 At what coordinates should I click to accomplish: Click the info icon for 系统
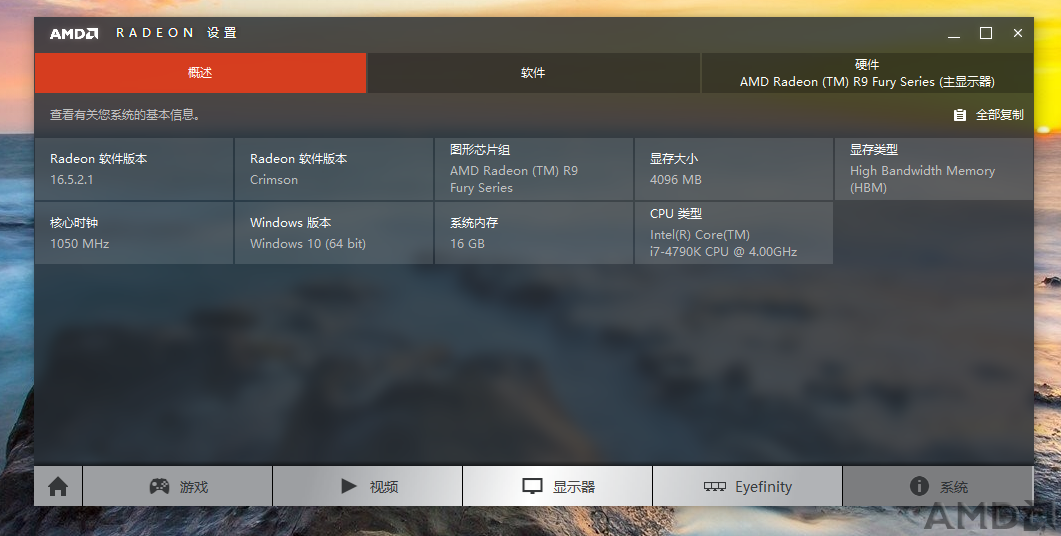[919, 486]
